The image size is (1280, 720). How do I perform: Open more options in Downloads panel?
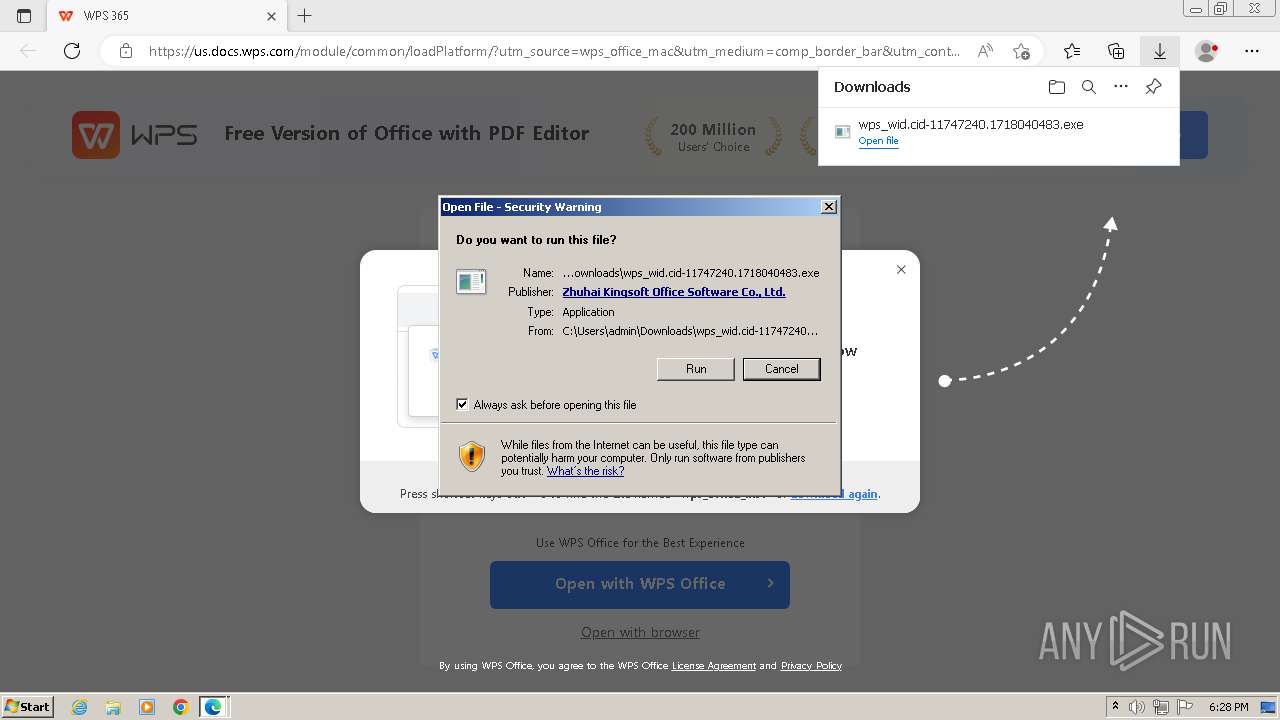[1121, 87]
